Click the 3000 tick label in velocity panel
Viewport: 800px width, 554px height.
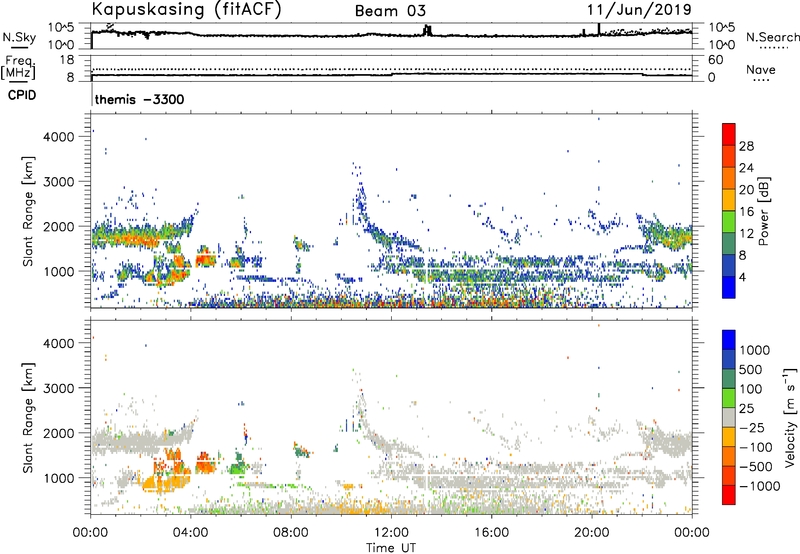[59, 388]
